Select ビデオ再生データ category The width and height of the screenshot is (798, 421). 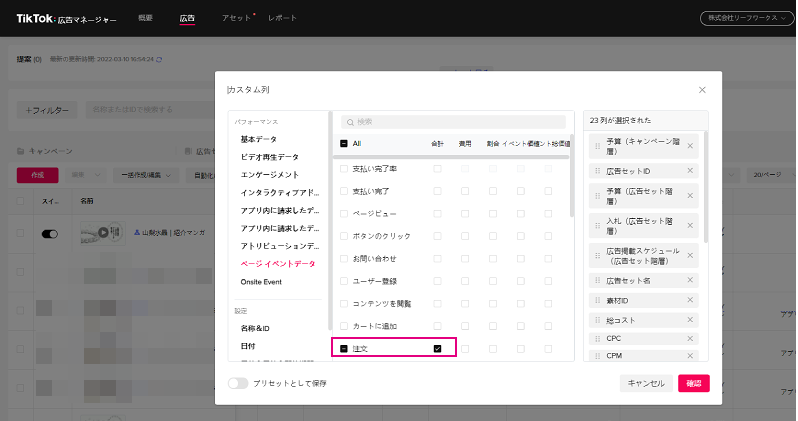267,157
